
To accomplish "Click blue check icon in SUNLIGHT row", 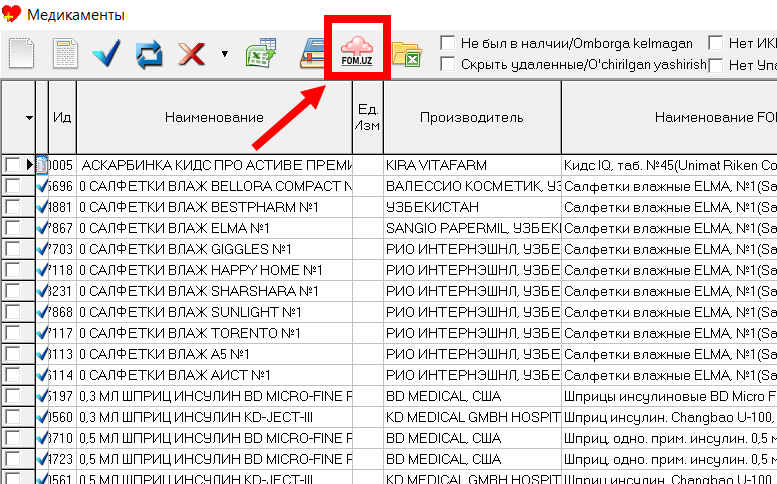I will pos(42,313).
